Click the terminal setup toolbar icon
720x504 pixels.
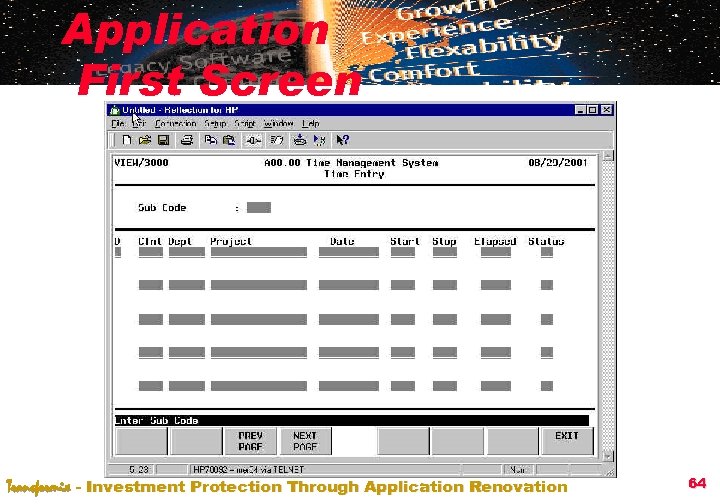tap(276, 140)
